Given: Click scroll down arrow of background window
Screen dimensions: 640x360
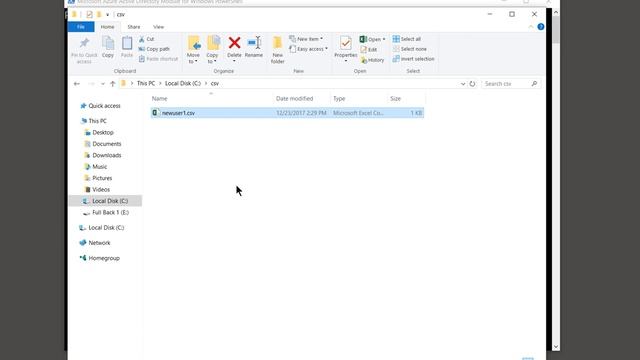Looking at the screenshot, I should (x=556, y=347).
